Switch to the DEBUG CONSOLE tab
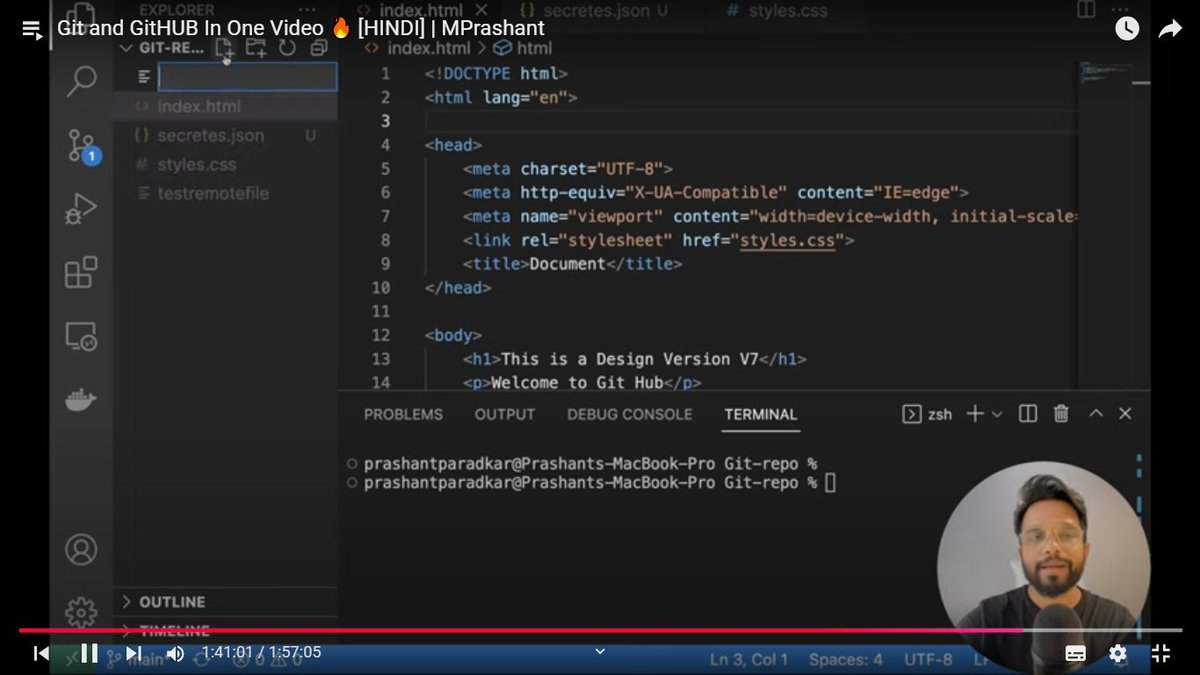This screenshot has height=675, width=1200. pyautogui.click(x=630, y=414)
